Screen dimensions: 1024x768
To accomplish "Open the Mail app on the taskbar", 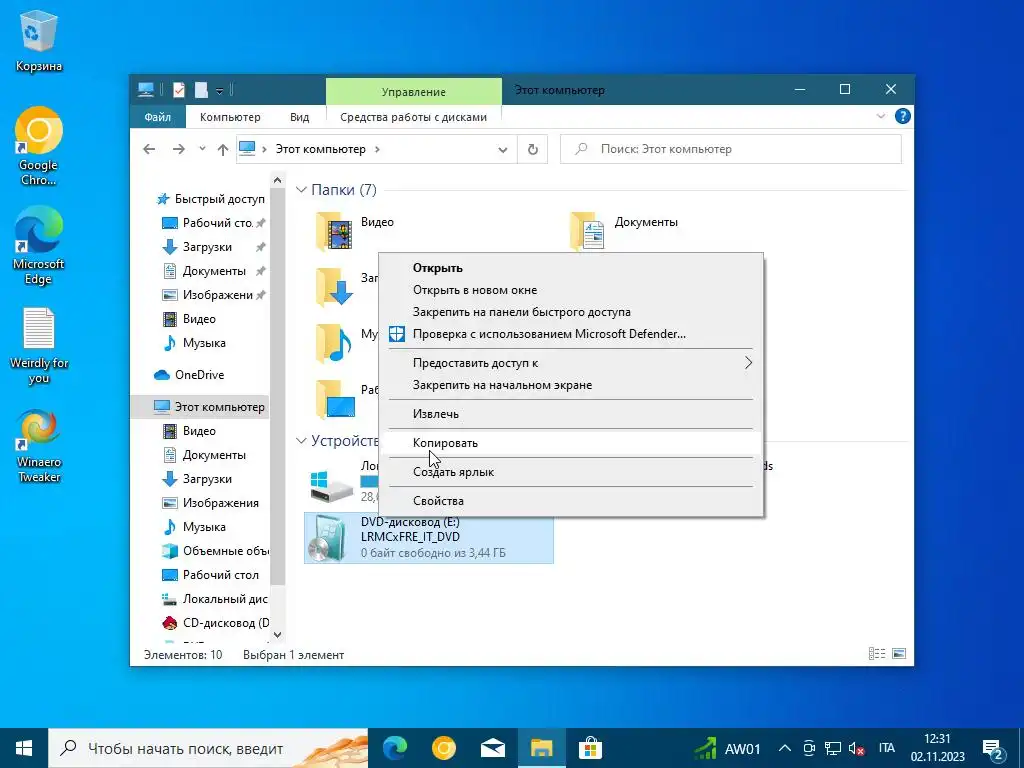I will (x=492, y=748).
